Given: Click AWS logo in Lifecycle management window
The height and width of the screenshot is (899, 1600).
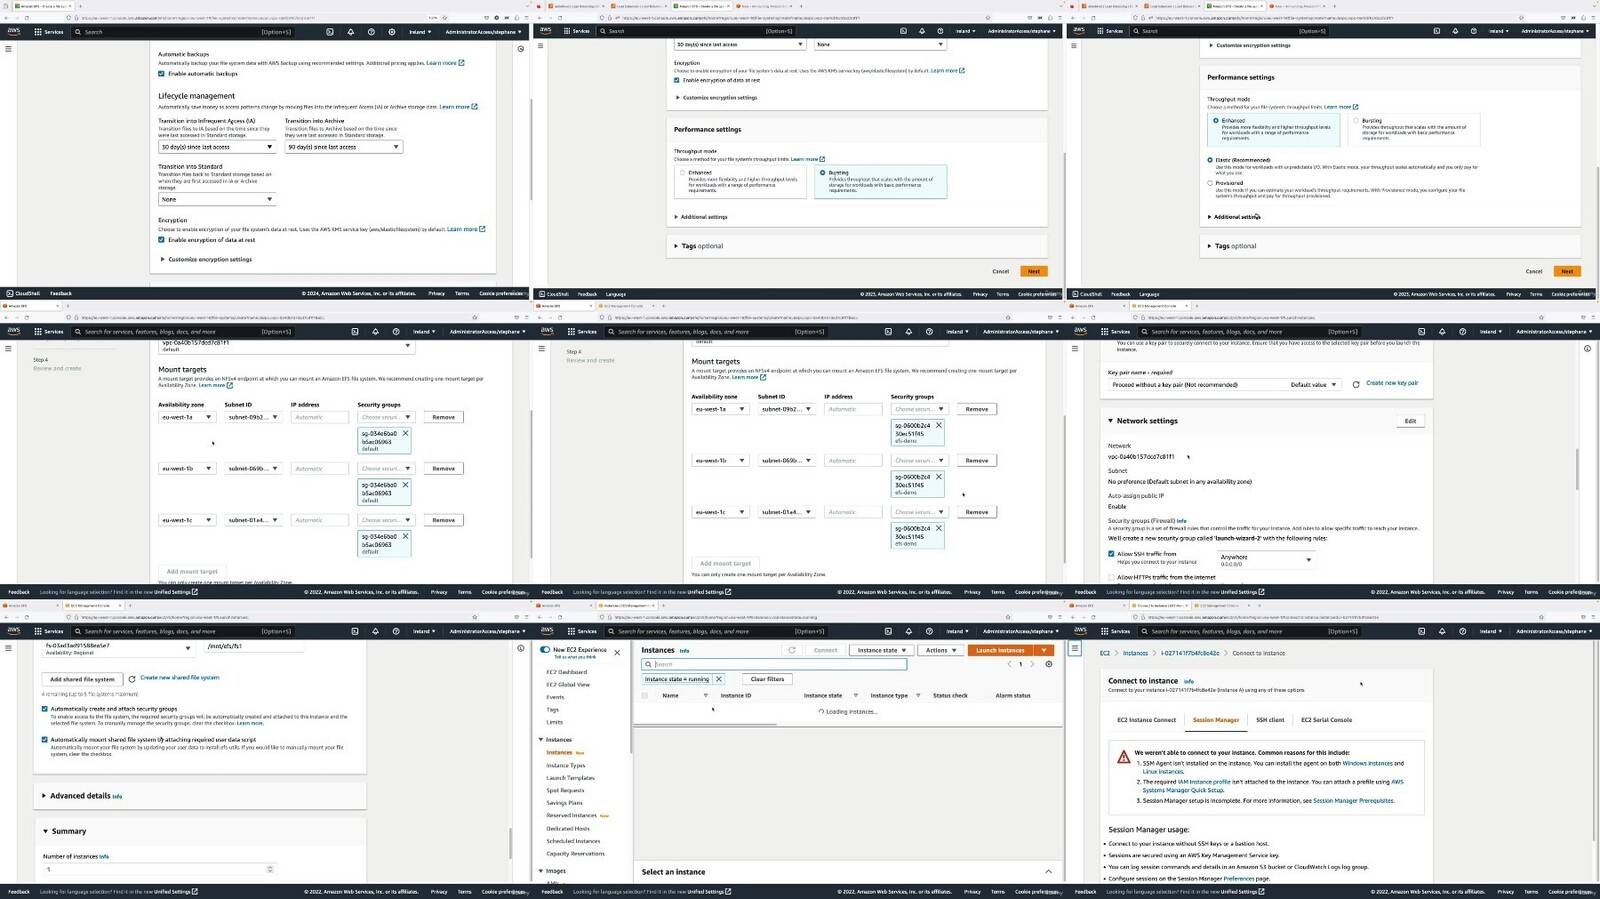Looking at the screenshot, I should pyautogui.click(x=13, y=32).
